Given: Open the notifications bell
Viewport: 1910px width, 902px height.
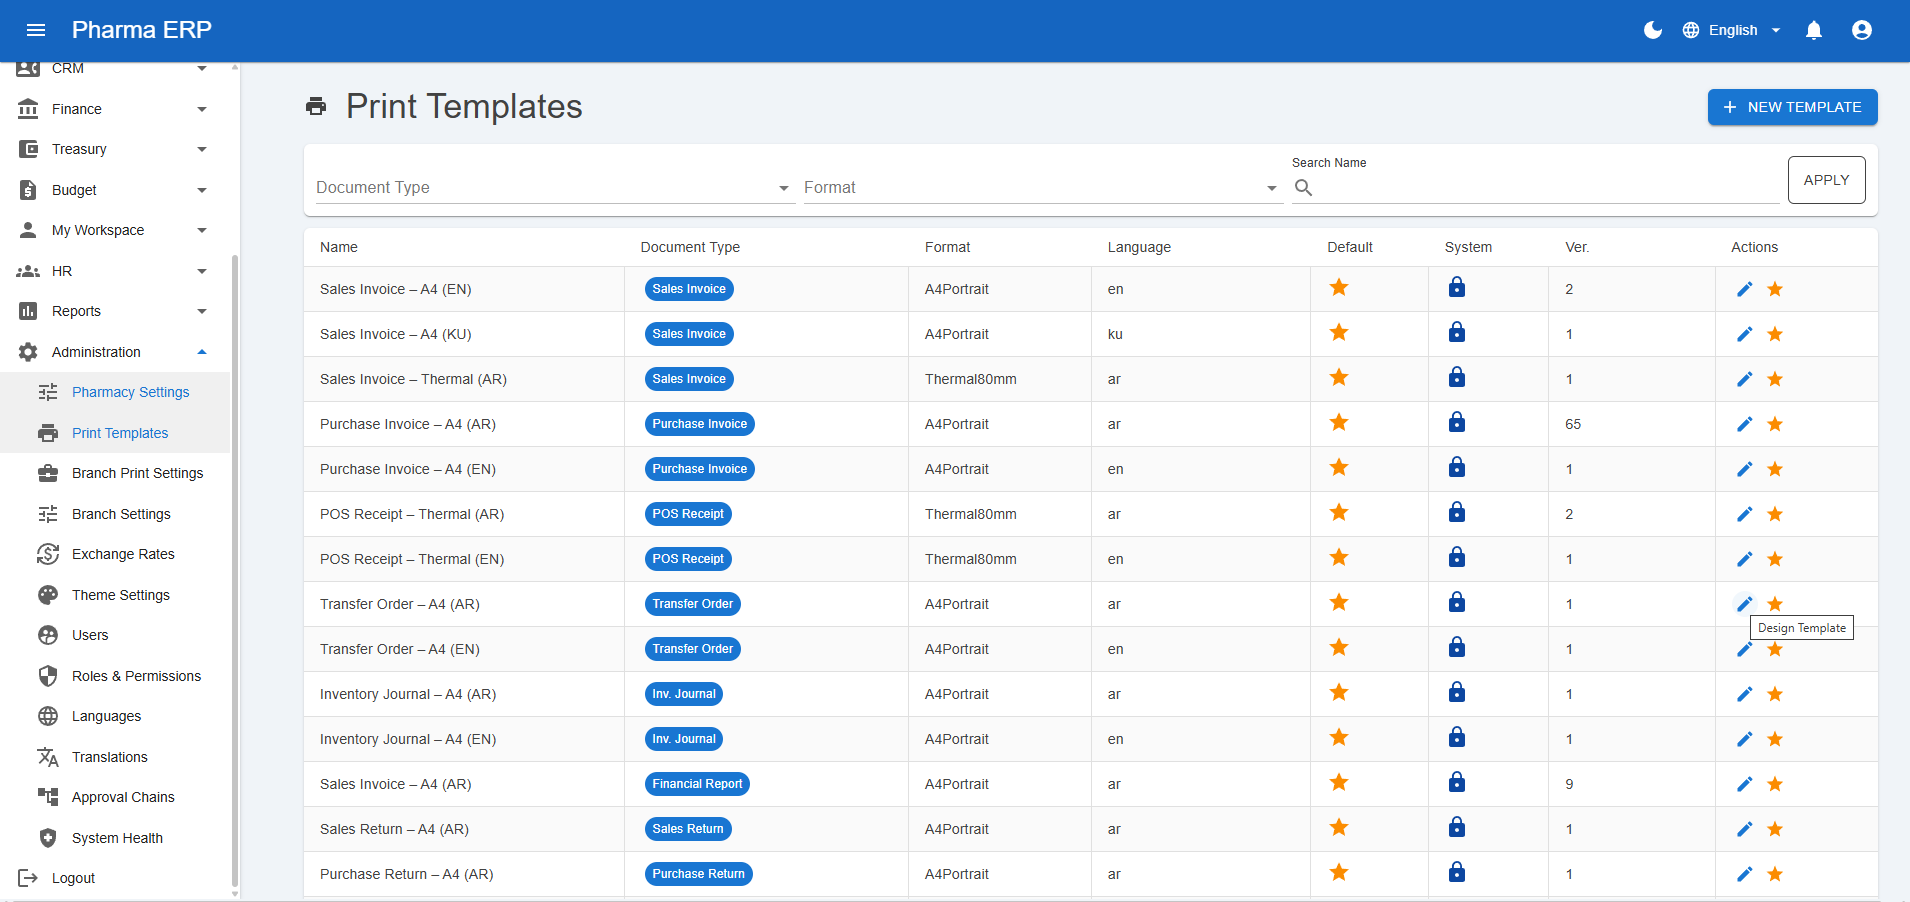Looking at the screenshot, I should coord(1814,30).
